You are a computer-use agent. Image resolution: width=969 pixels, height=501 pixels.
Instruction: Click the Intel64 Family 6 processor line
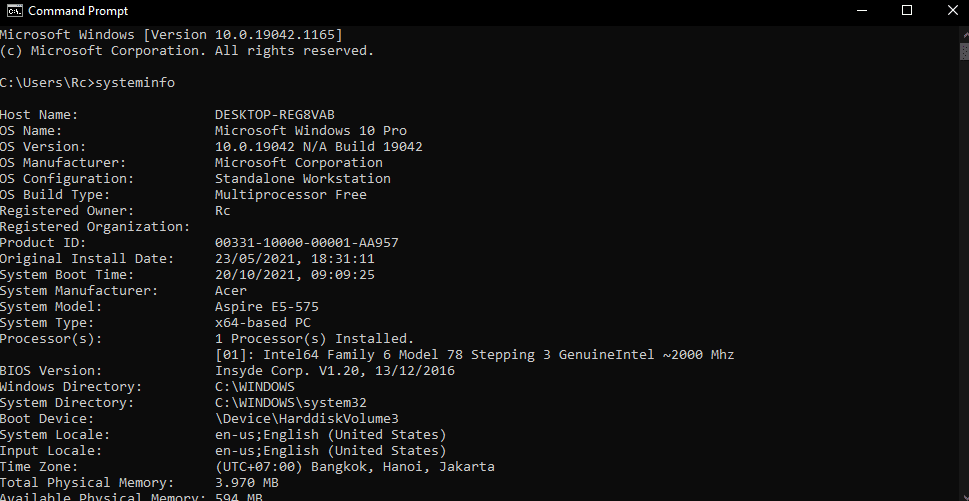pos(475,355)
